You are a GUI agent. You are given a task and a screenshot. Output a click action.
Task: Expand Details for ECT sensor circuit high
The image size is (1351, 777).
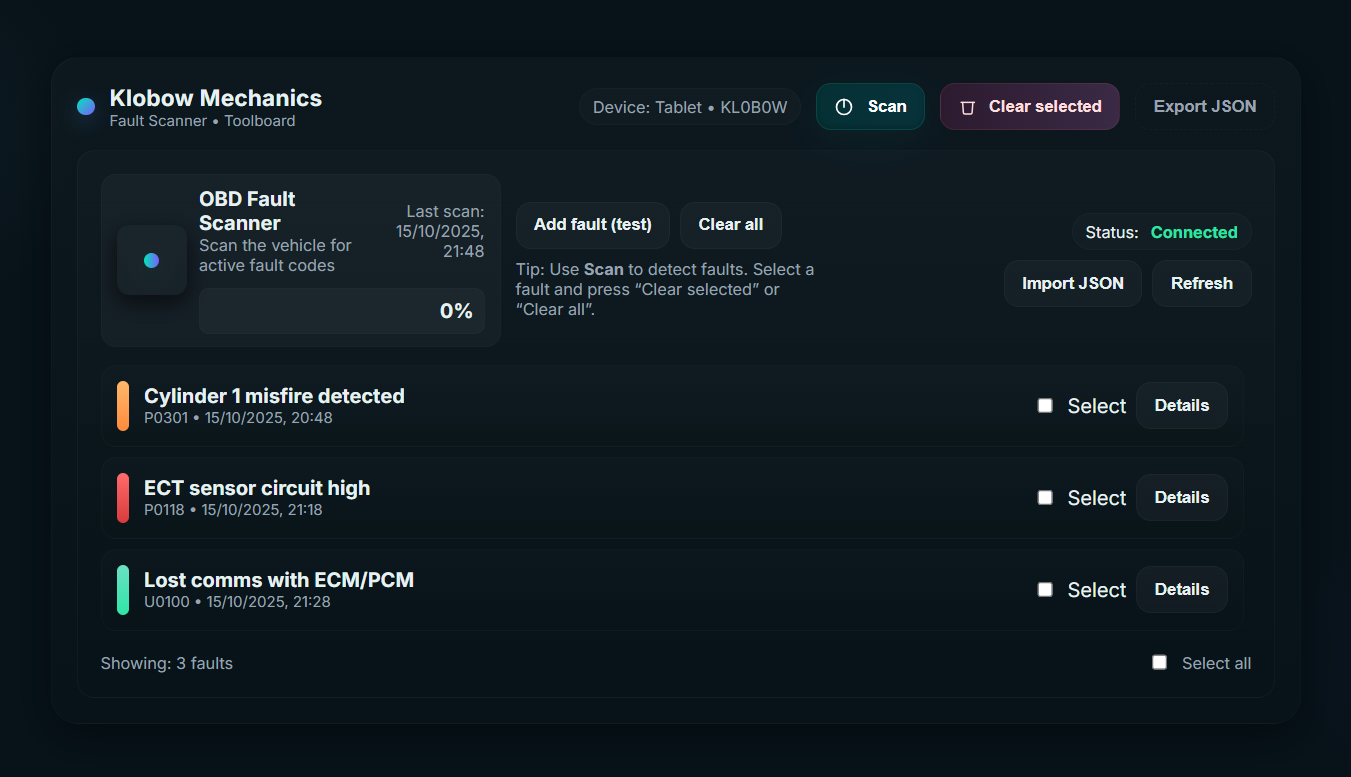click(1181, 498)
